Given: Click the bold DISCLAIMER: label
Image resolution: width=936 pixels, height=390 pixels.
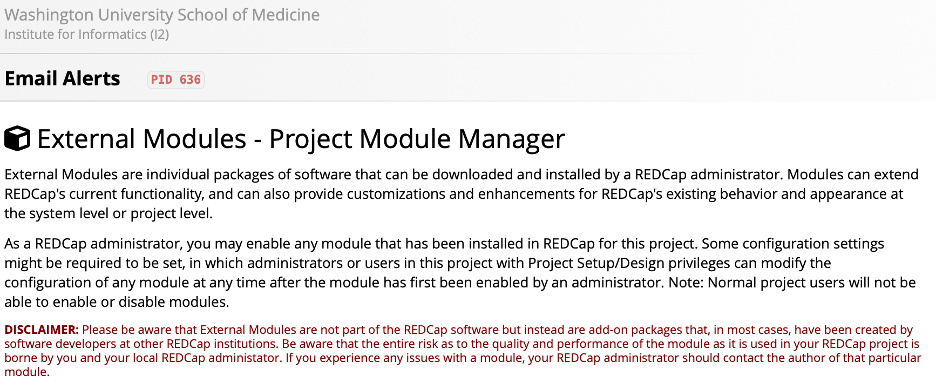Looking at the screenshot, I should [41, 330].
